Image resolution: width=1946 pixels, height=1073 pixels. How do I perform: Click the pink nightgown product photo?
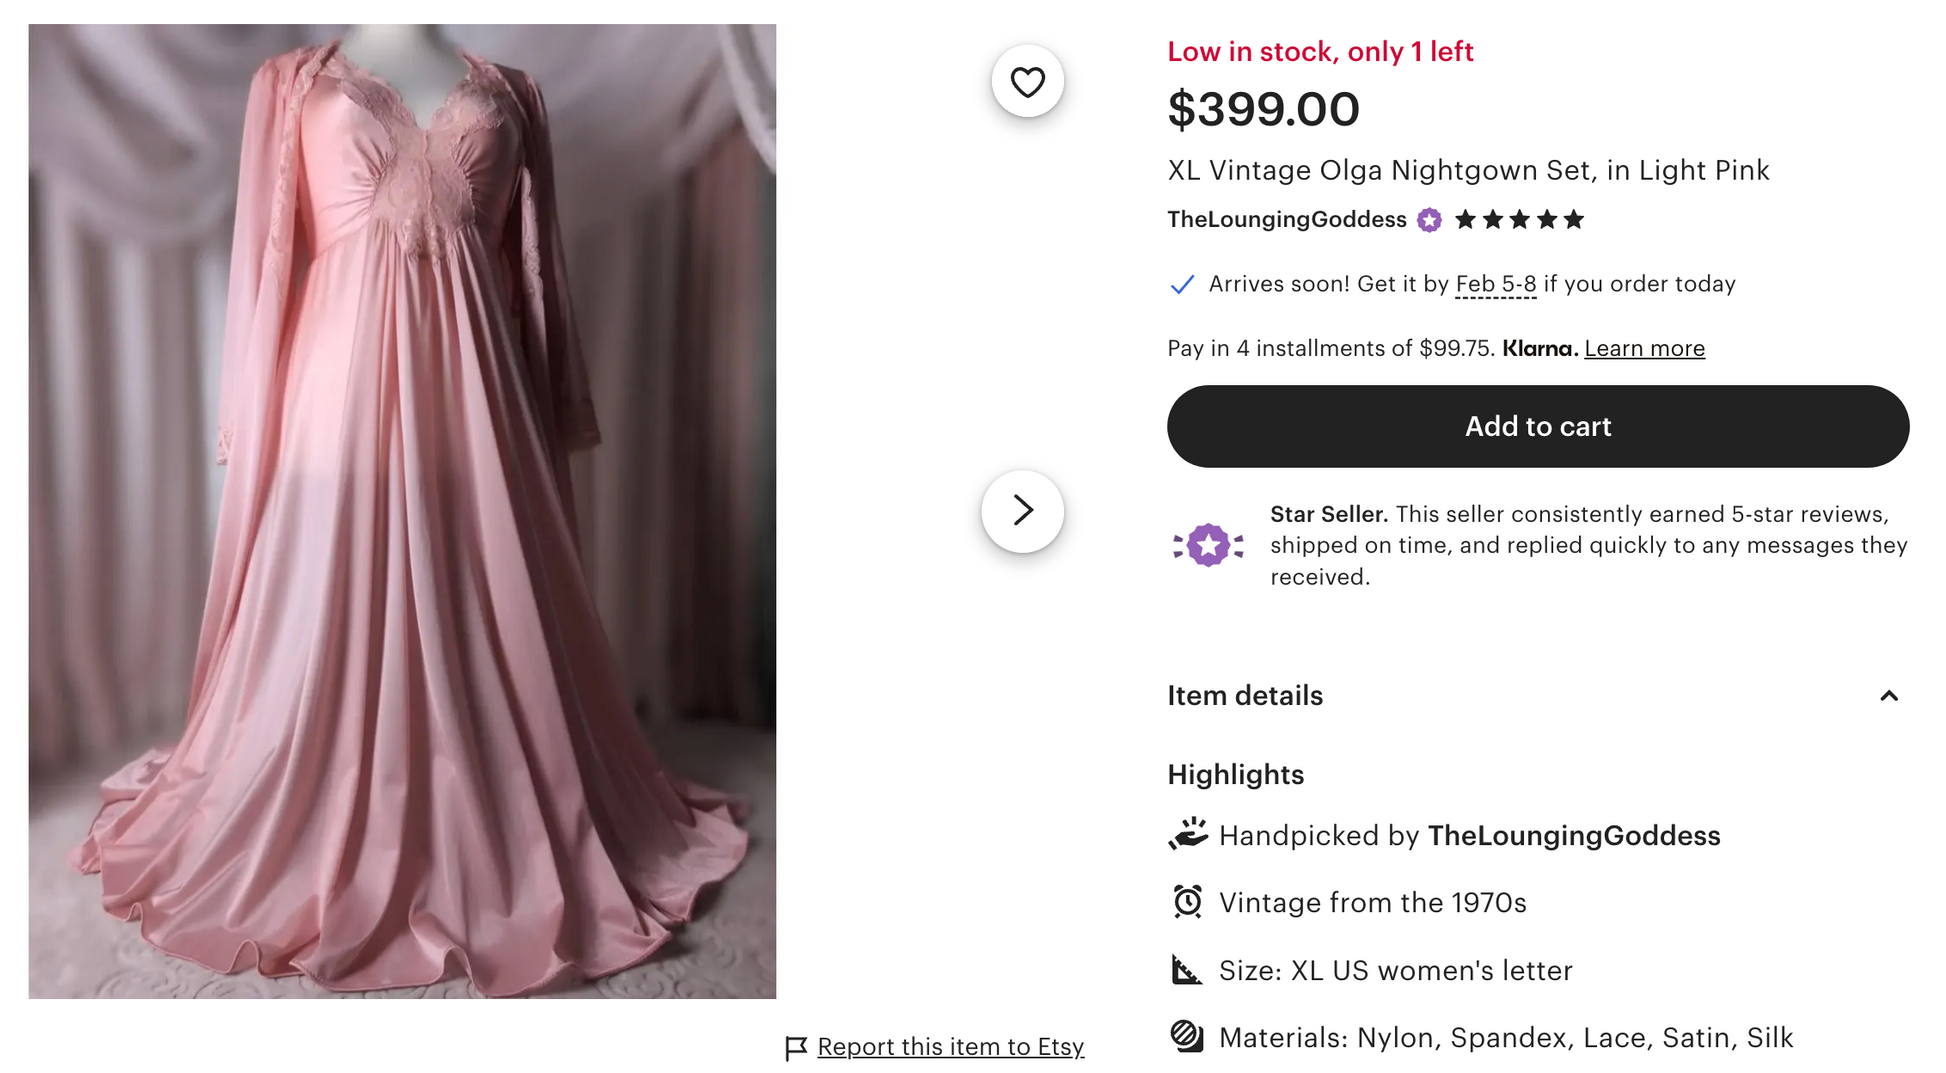pyautogui.click(x=402, y=511)
